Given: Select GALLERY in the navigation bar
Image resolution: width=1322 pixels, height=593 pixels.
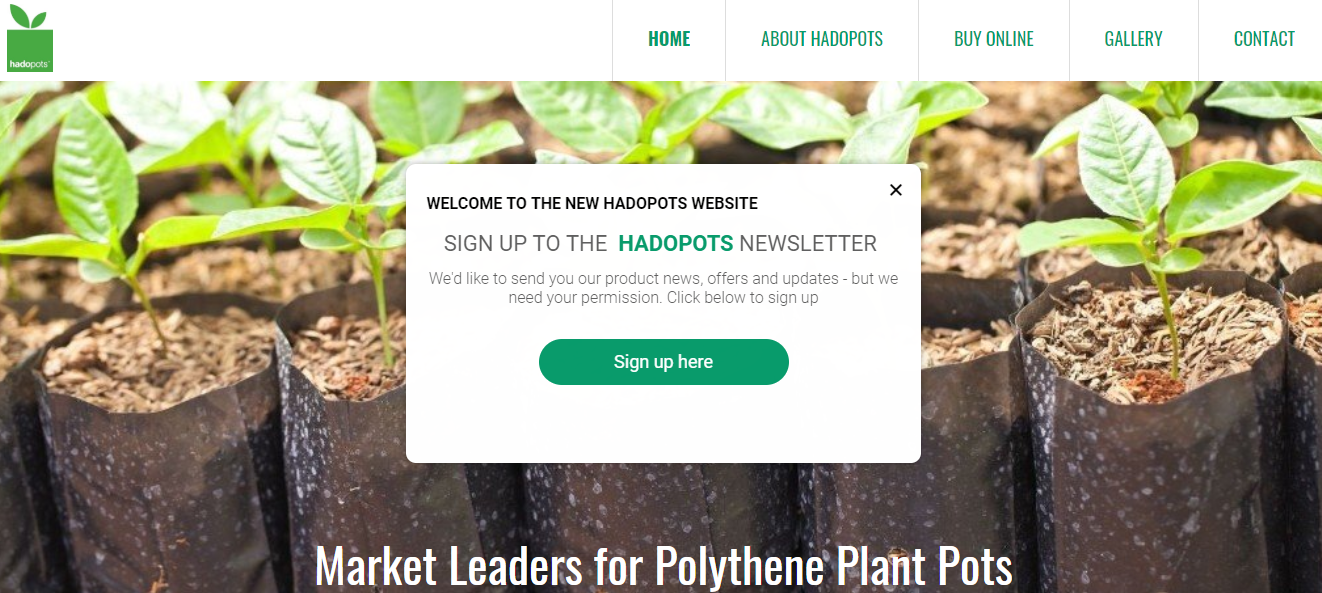Looking at the screenshot, I should pos(1134,39).
